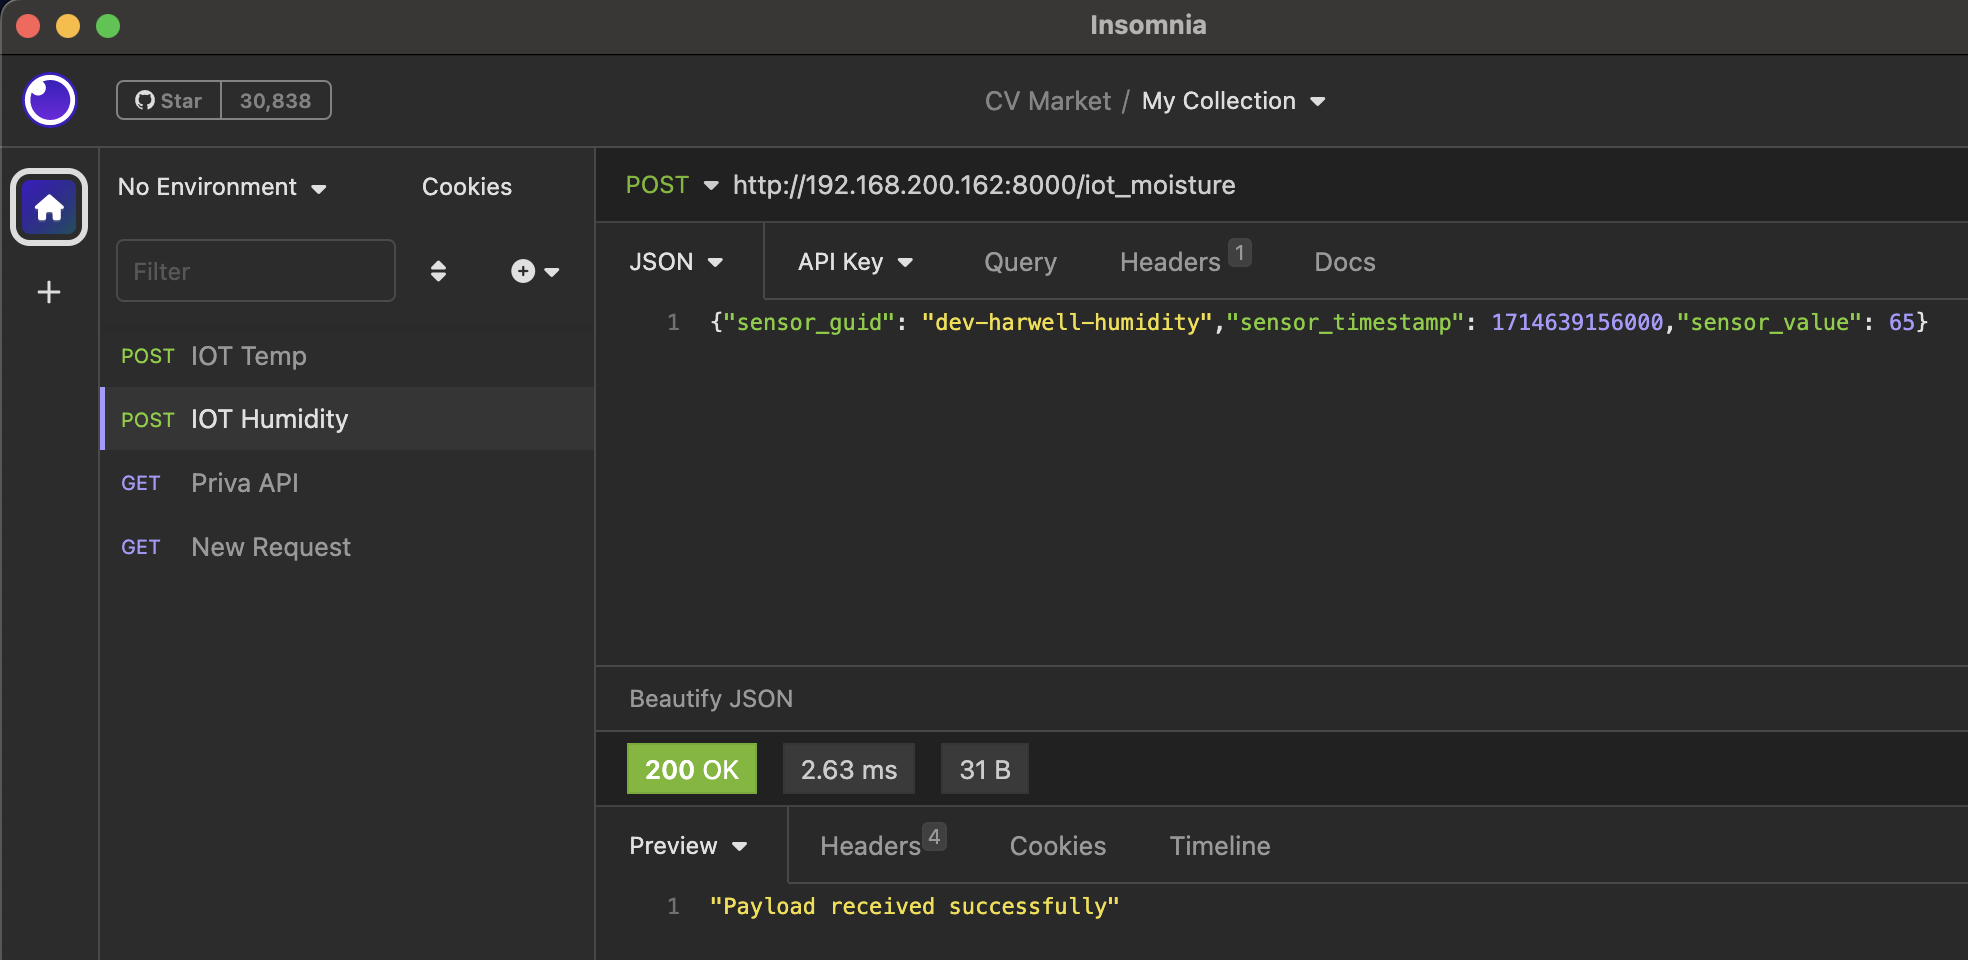The width and height of the screenshot is (1968, 960).
Task: Switch to the Docs tab
Action: pos(1344,262)
